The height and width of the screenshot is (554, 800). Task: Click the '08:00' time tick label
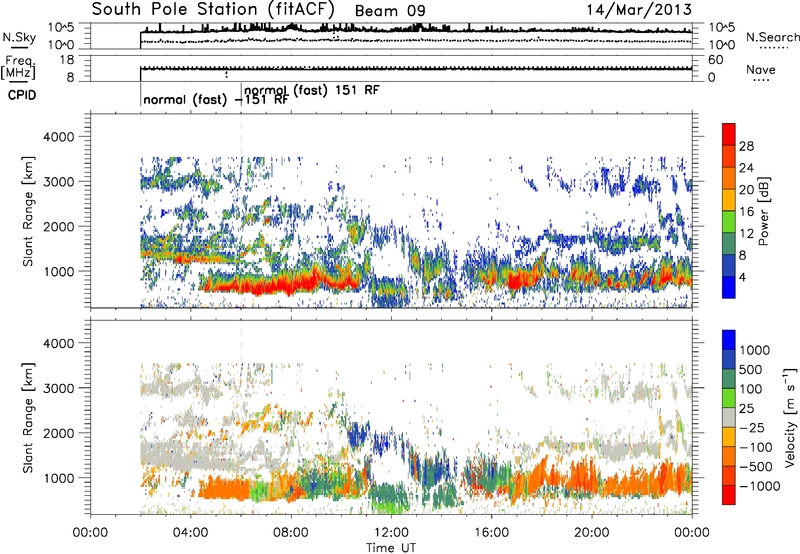click(291, 533)
